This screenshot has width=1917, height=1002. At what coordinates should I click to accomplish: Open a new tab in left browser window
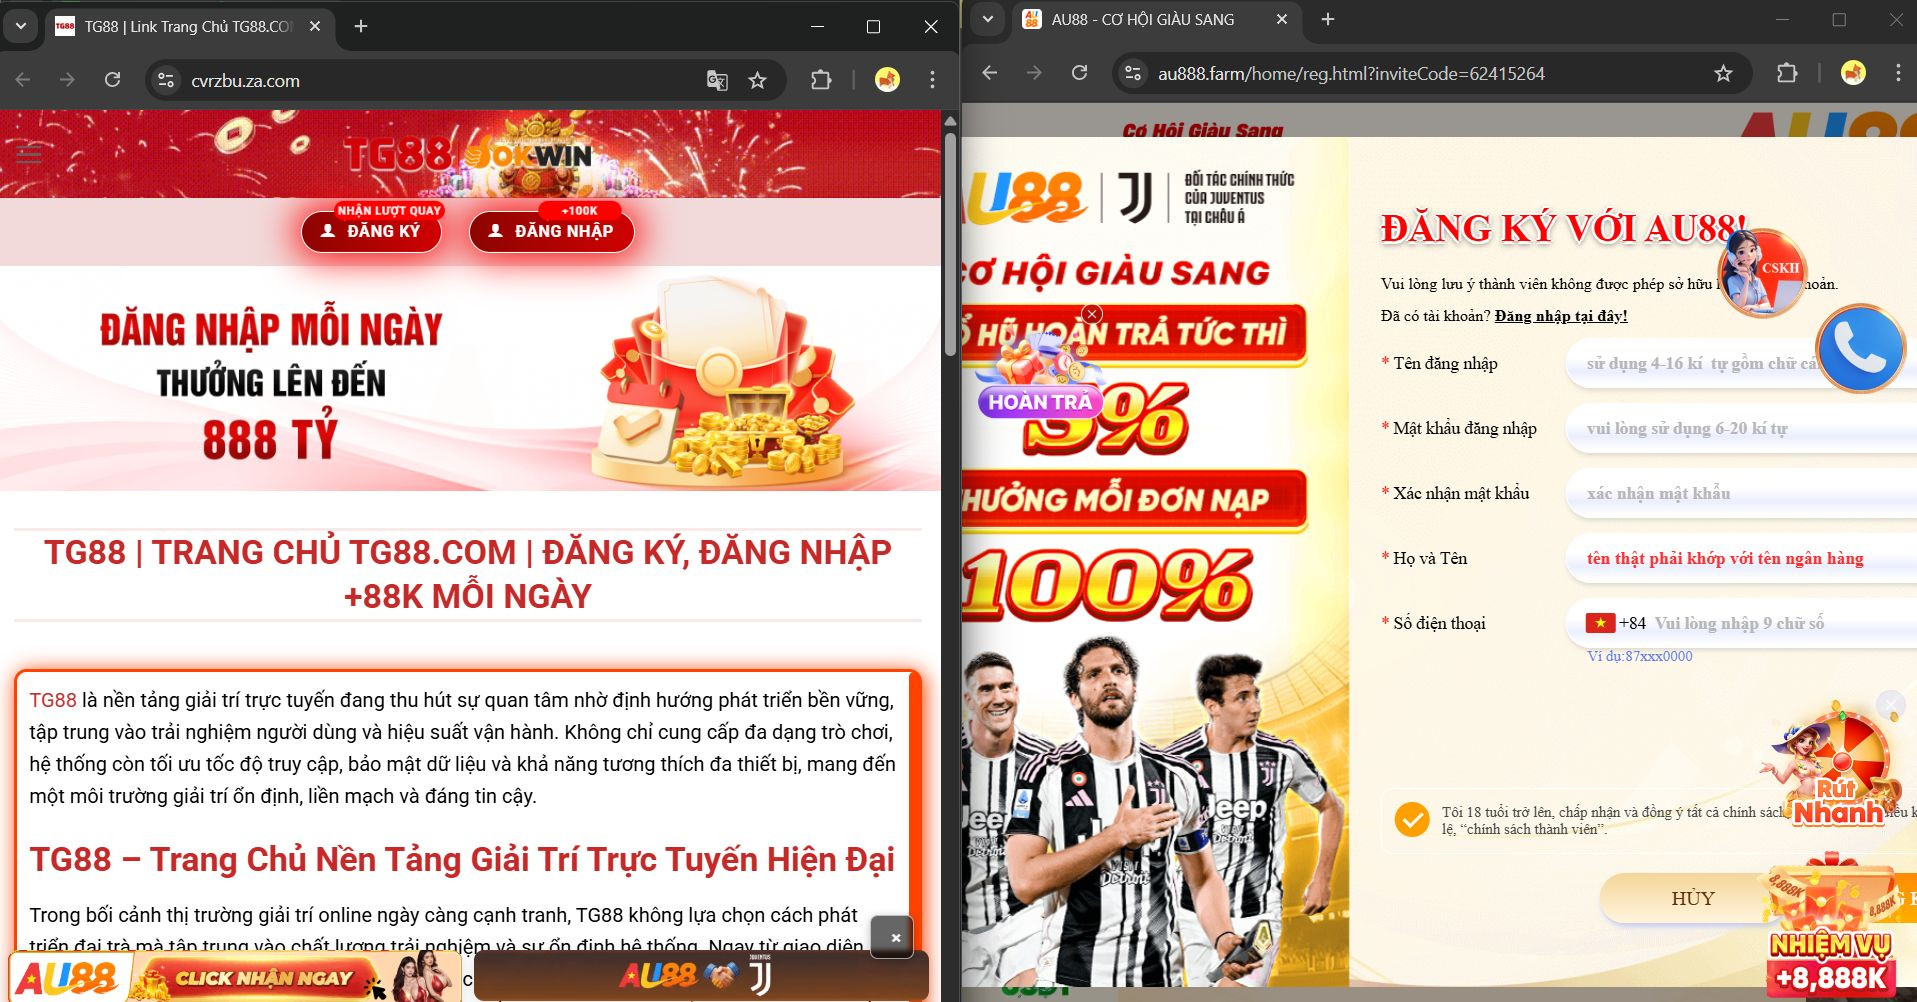coord(361,27)
